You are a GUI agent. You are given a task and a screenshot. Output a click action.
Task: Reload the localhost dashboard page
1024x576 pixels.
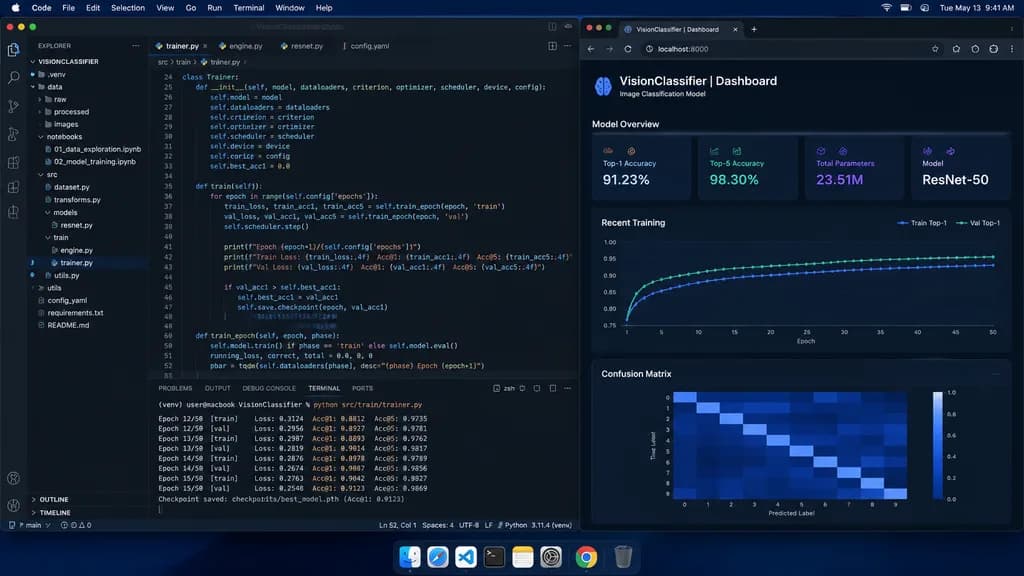point(628,49)
